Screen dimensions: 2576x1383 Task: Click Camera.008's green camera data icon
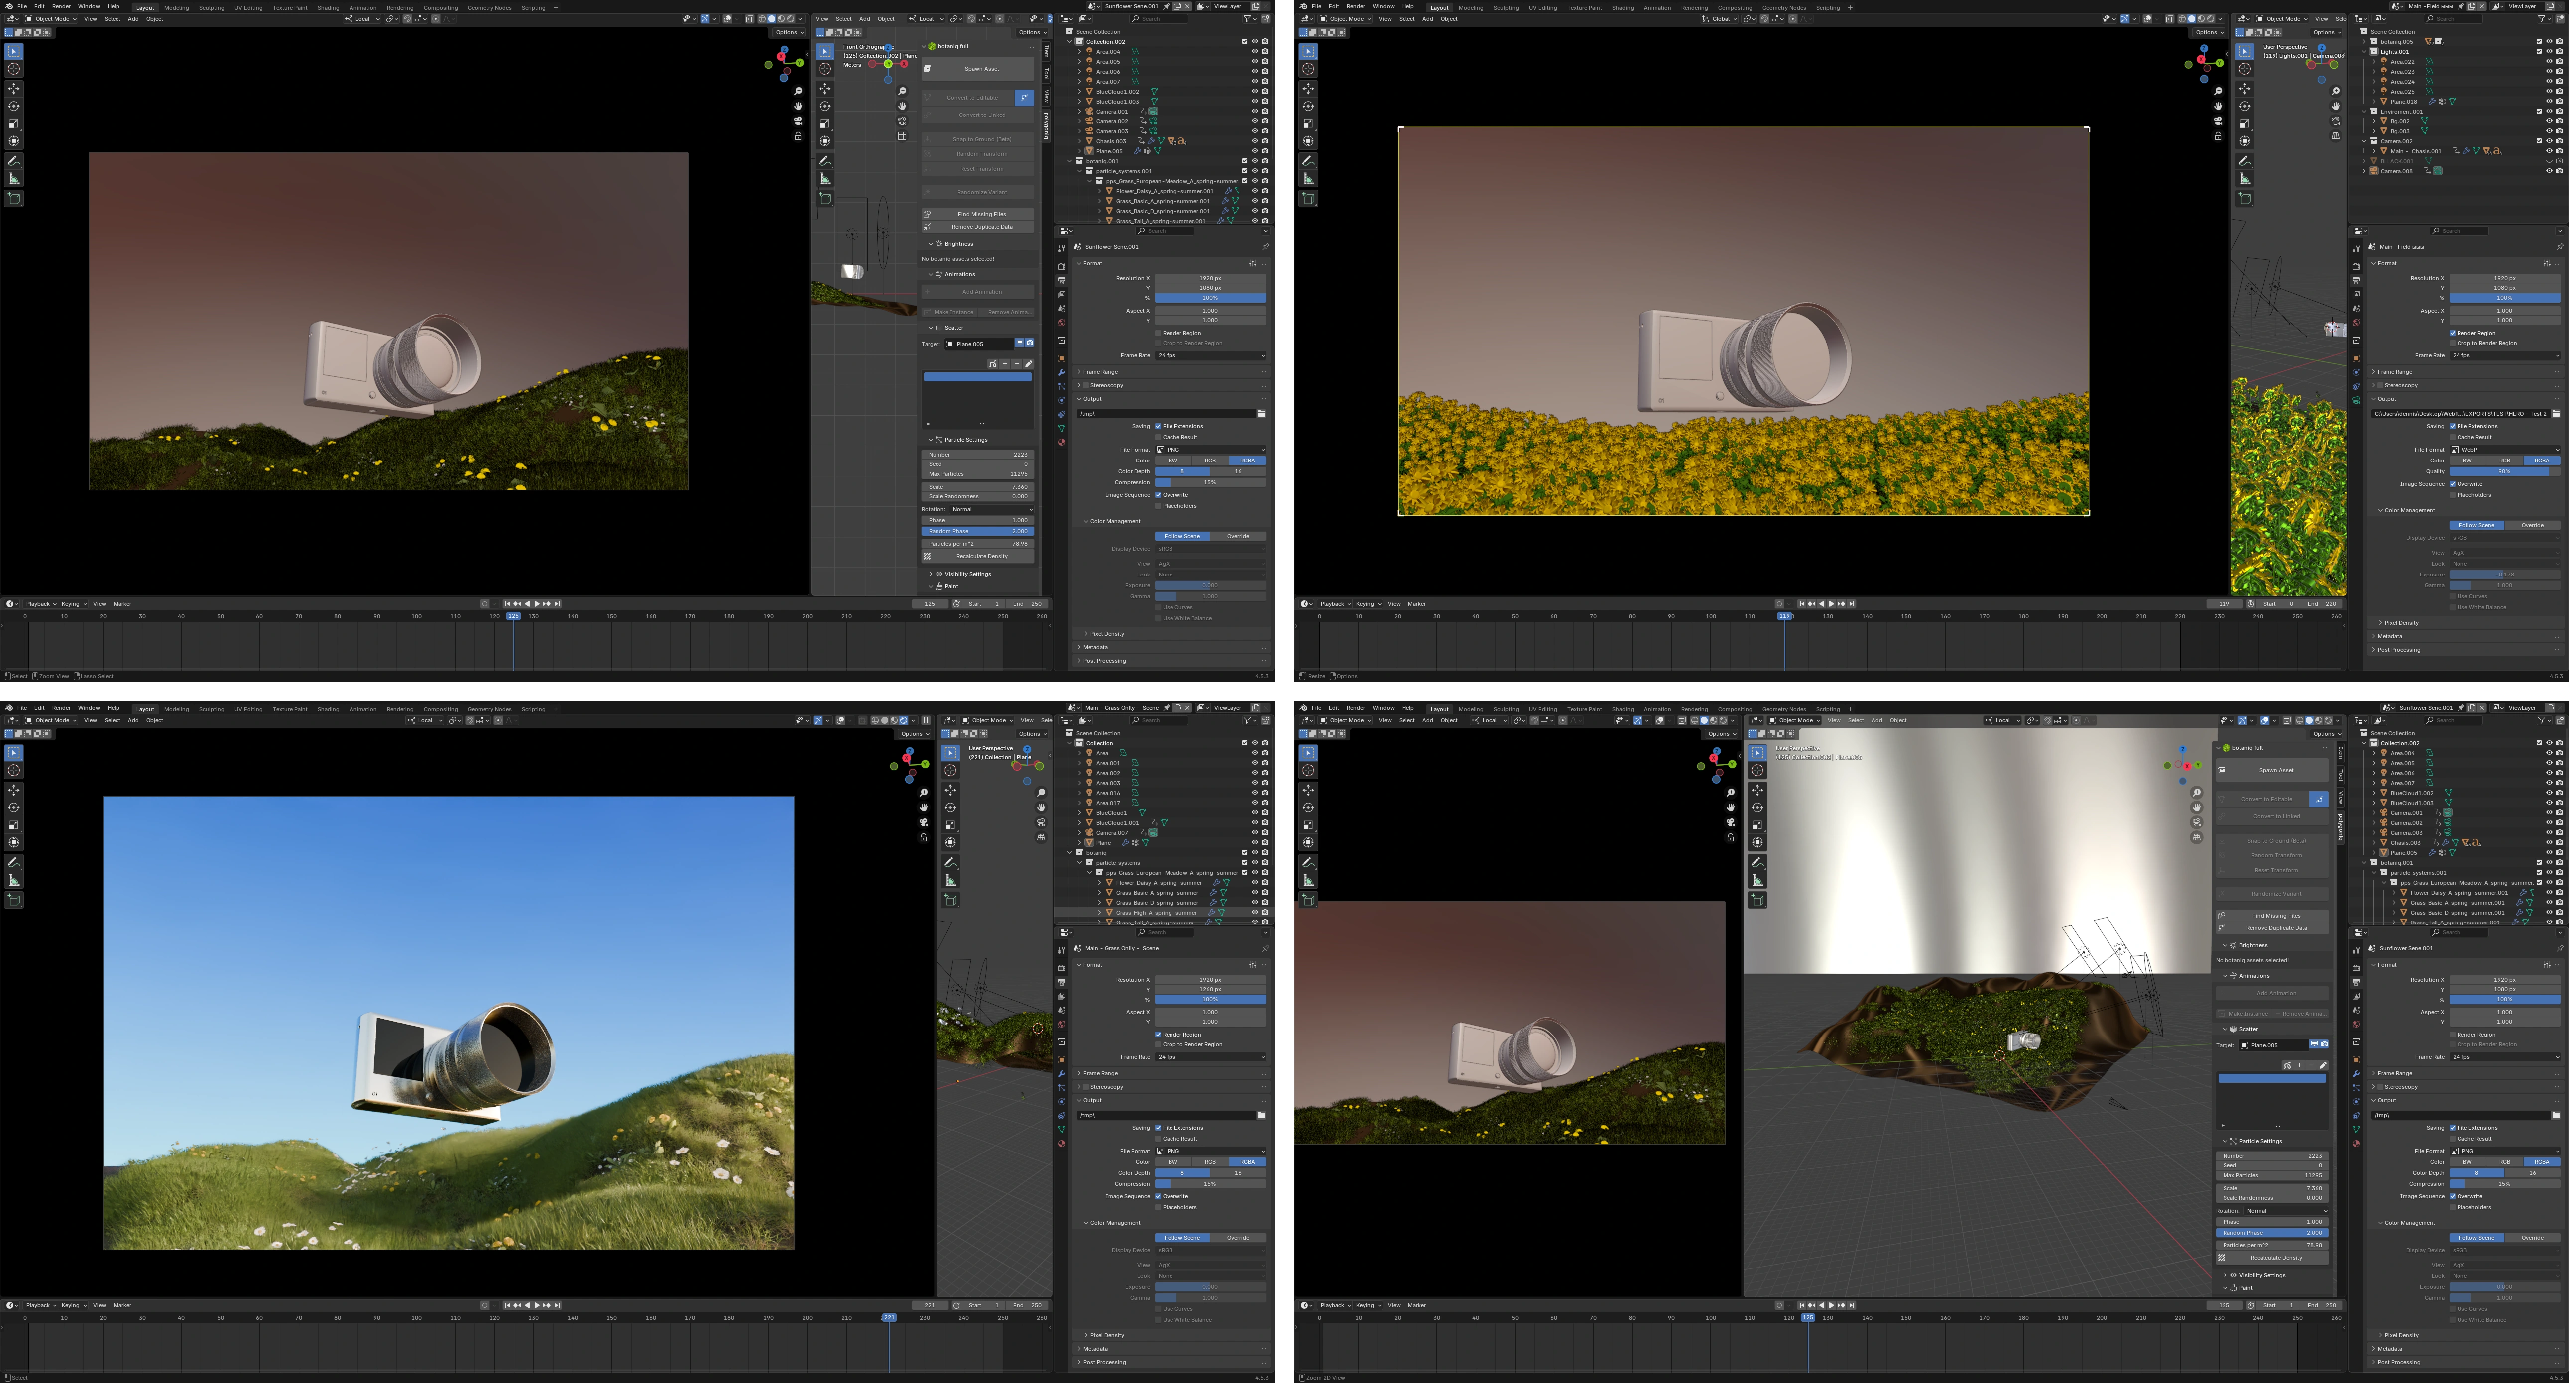click(2438, 171)
